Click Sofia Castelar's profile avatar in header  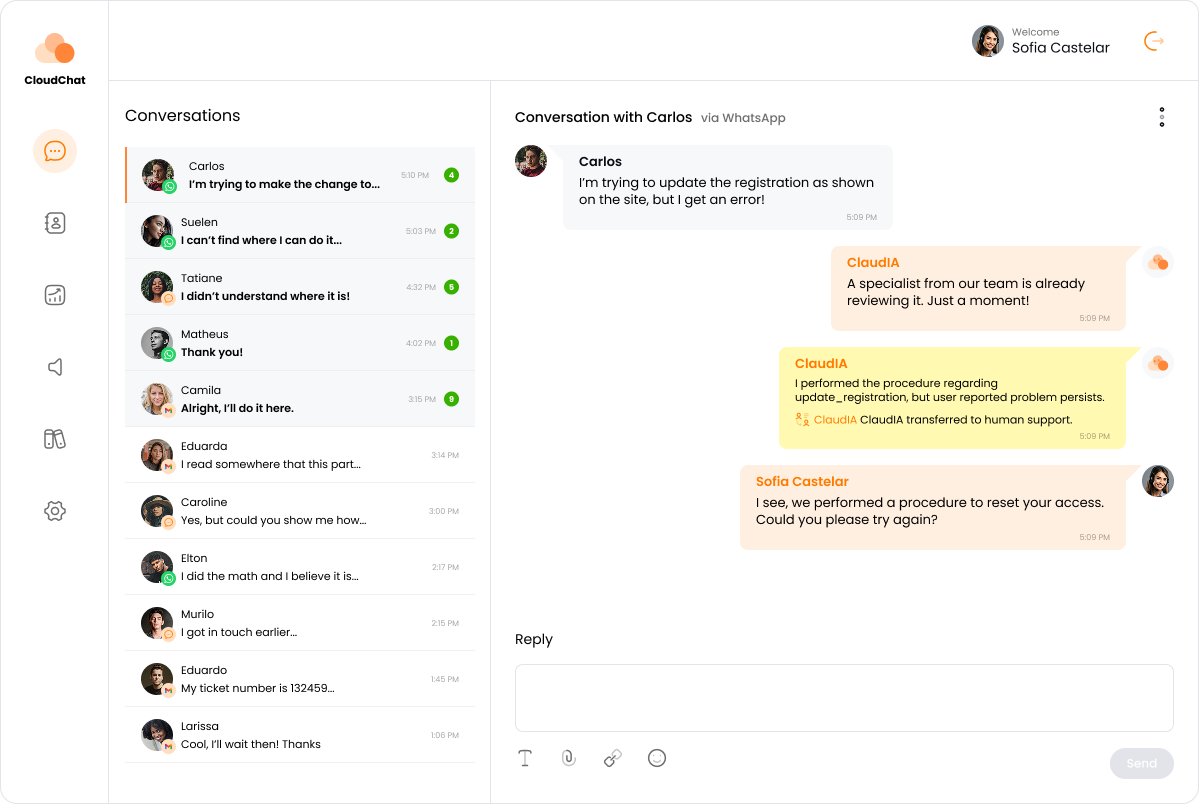(x=987, y=41)
